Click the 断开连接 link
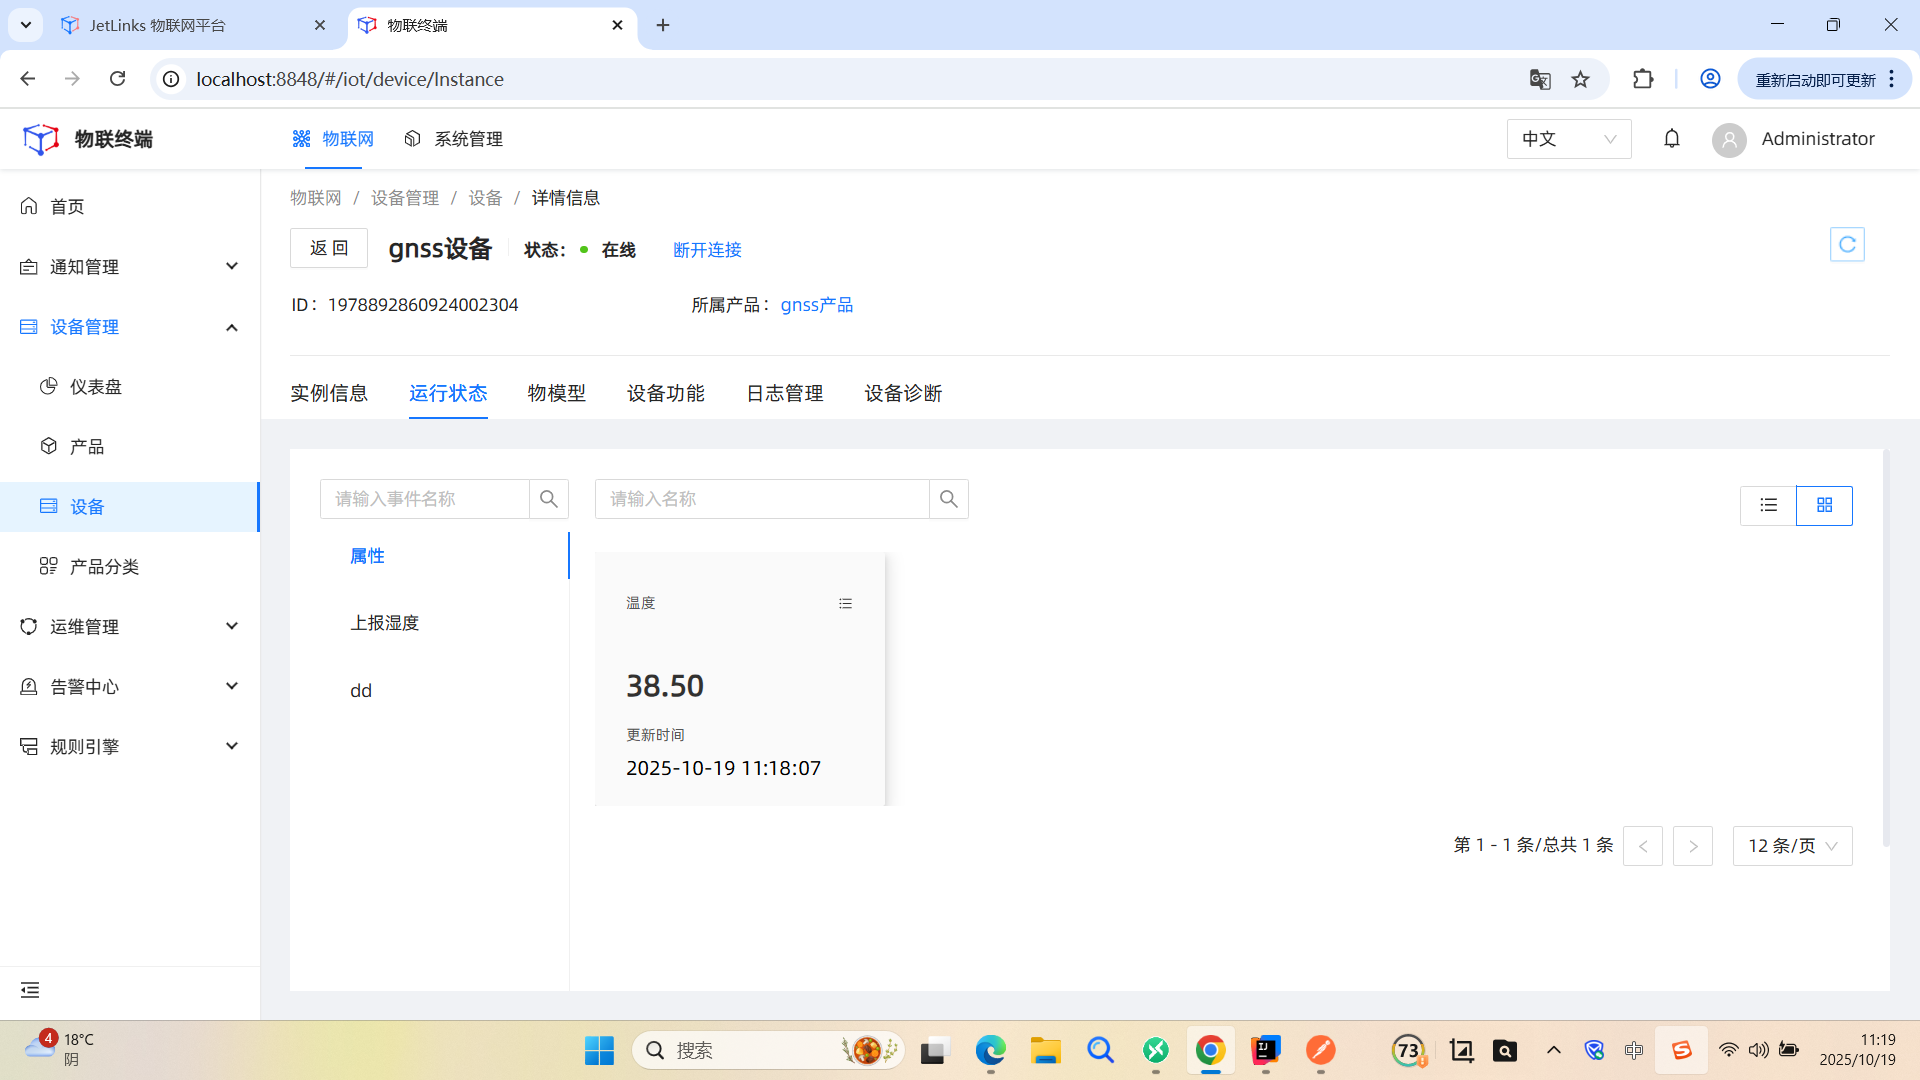1920x1080 pixels. coord(707,250)
